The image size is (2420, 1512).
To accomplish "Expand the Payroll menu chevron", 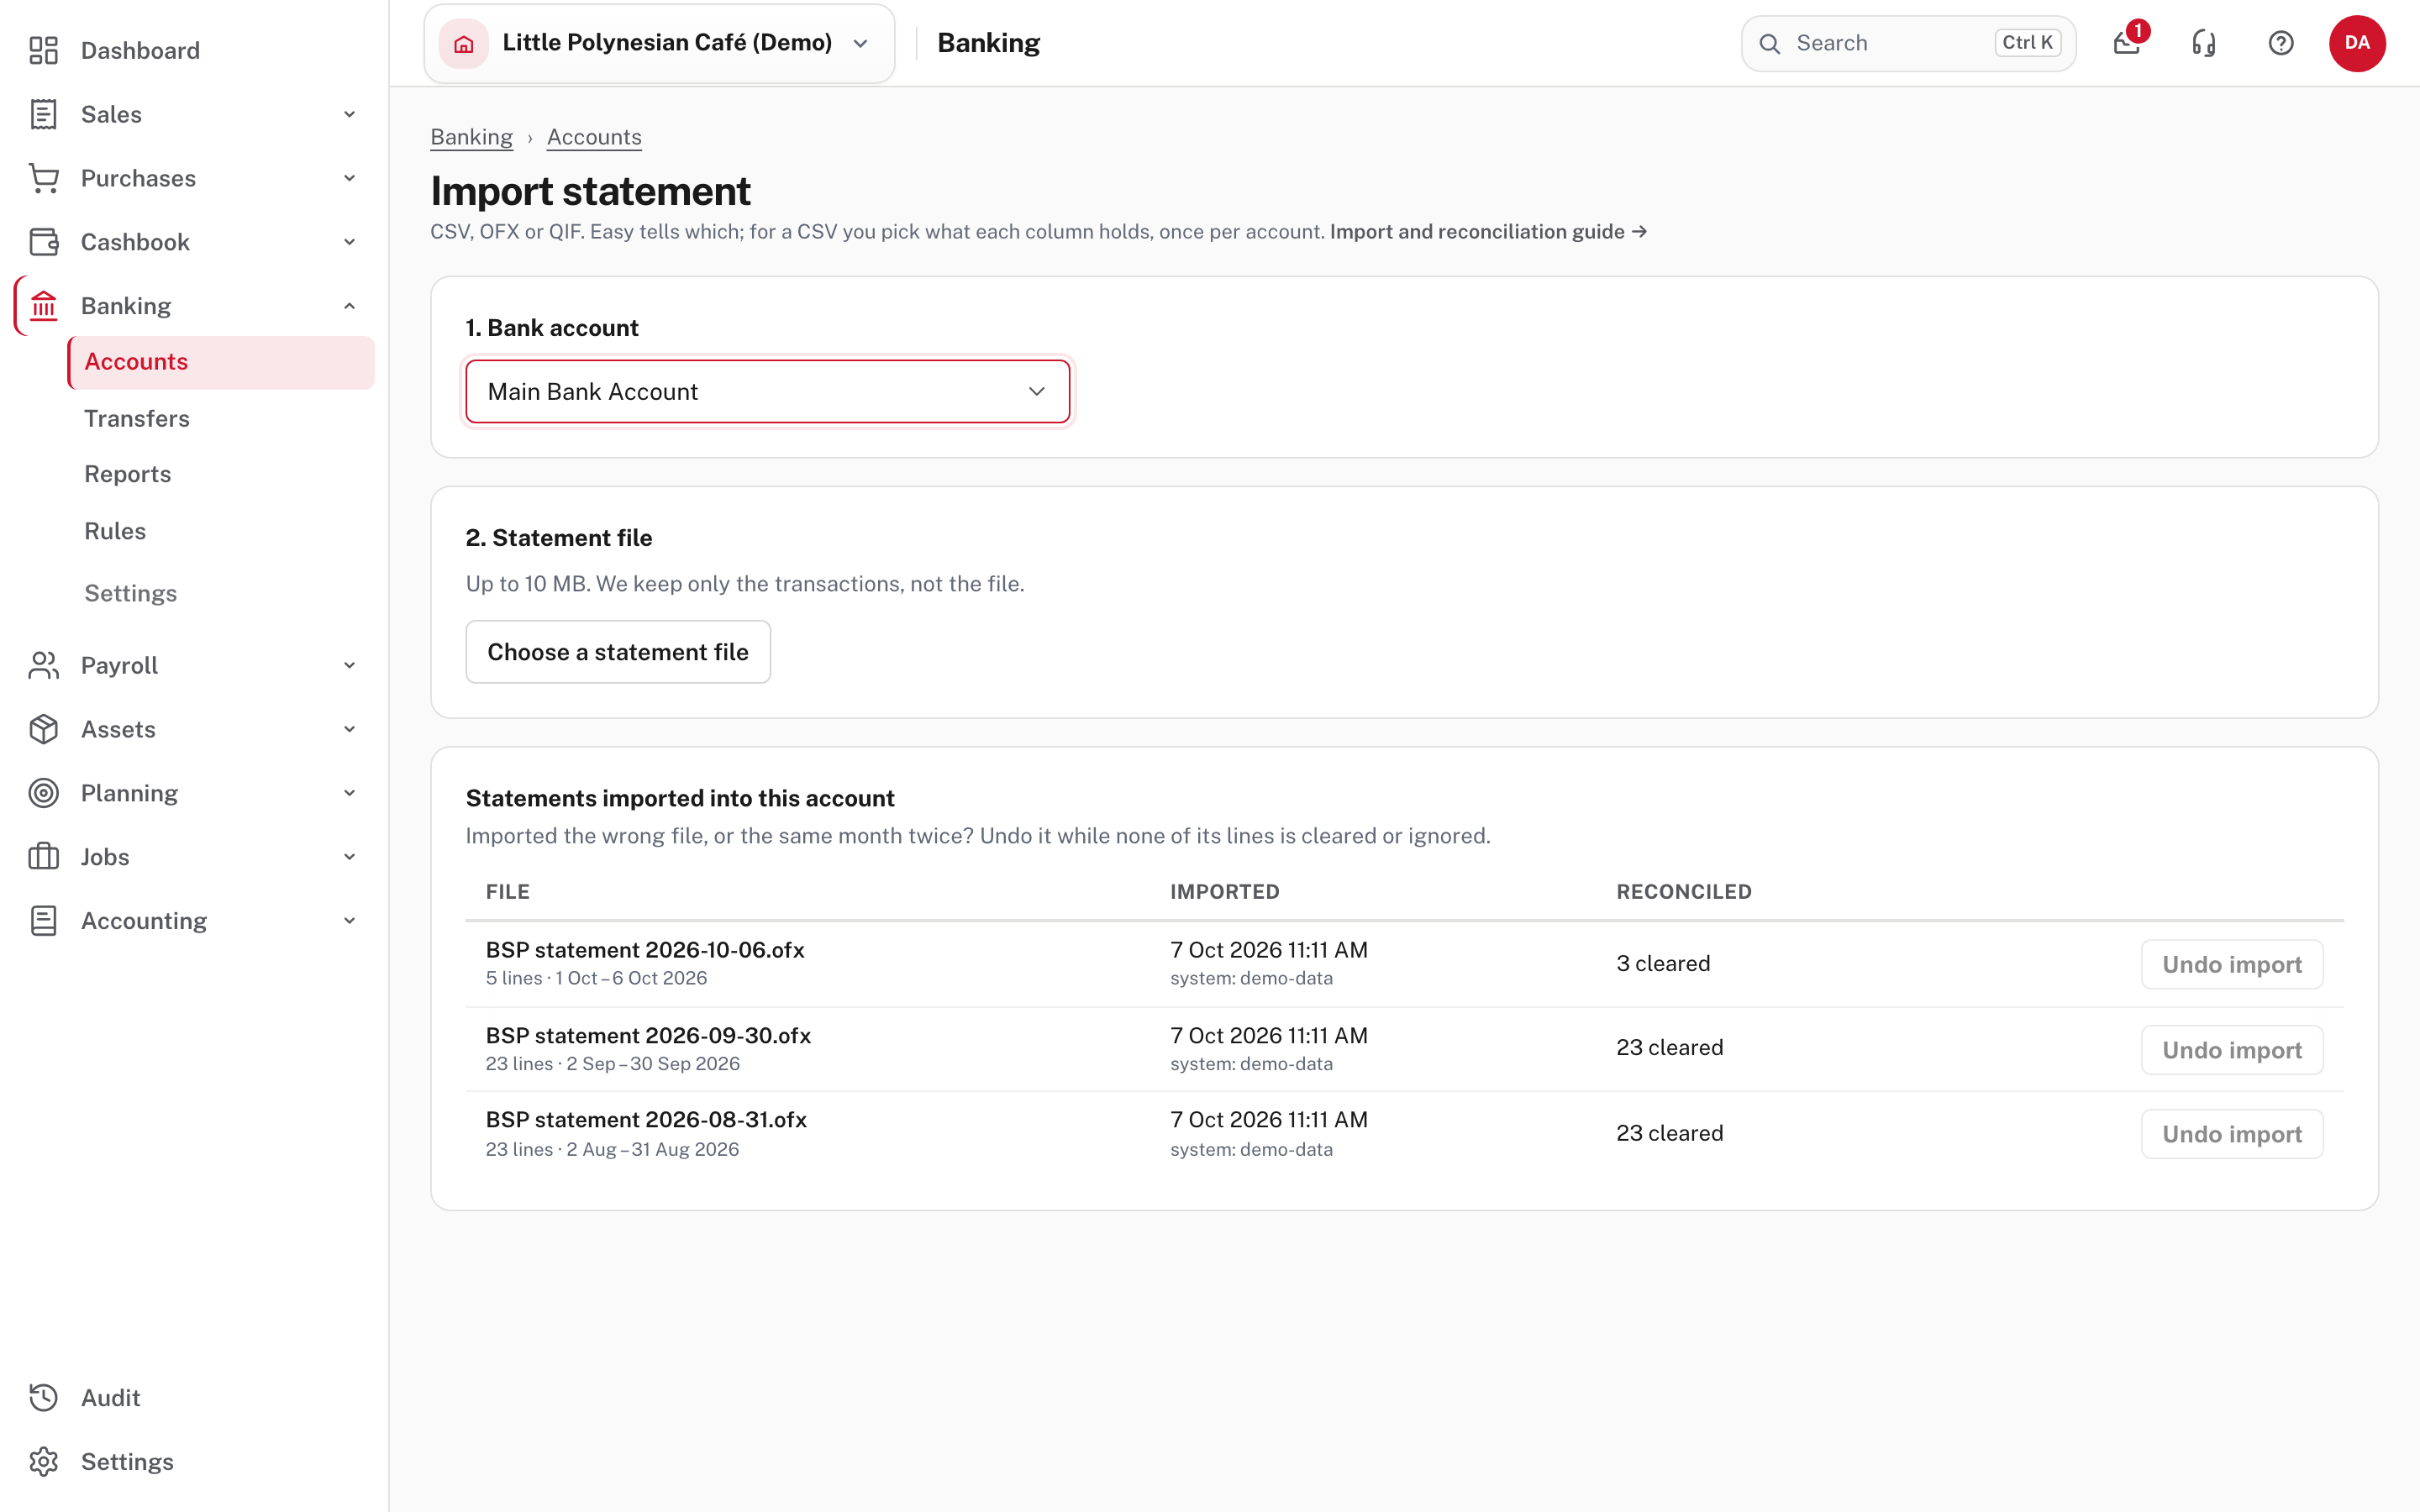I will pyautogui.click(x=349, y=665).
